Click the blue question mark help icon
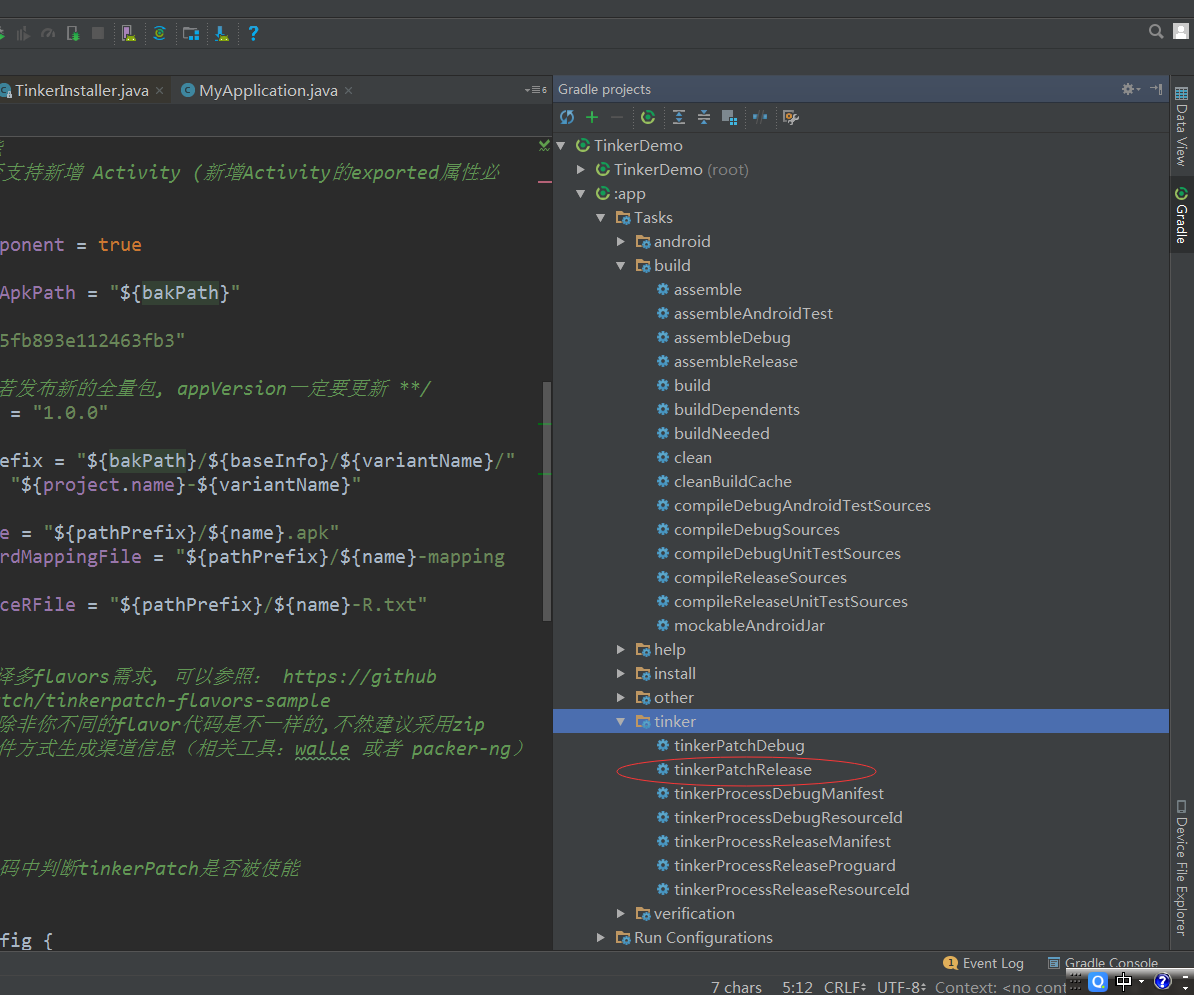 (254, 33)
